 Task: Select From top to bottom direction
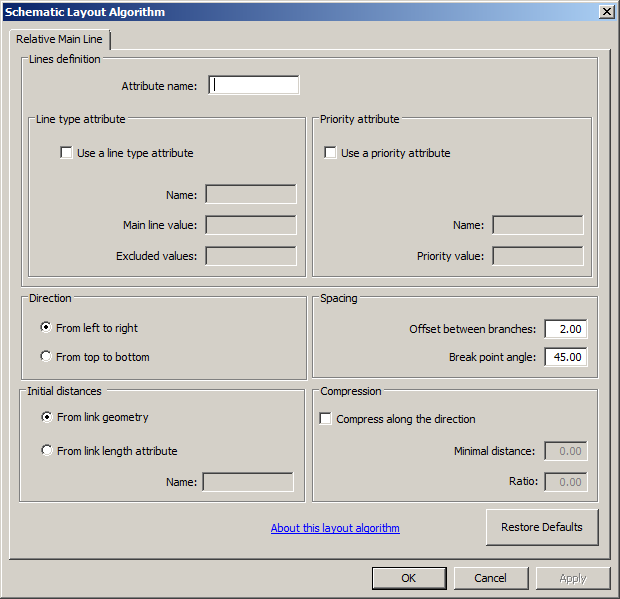(x=46, y=356)
